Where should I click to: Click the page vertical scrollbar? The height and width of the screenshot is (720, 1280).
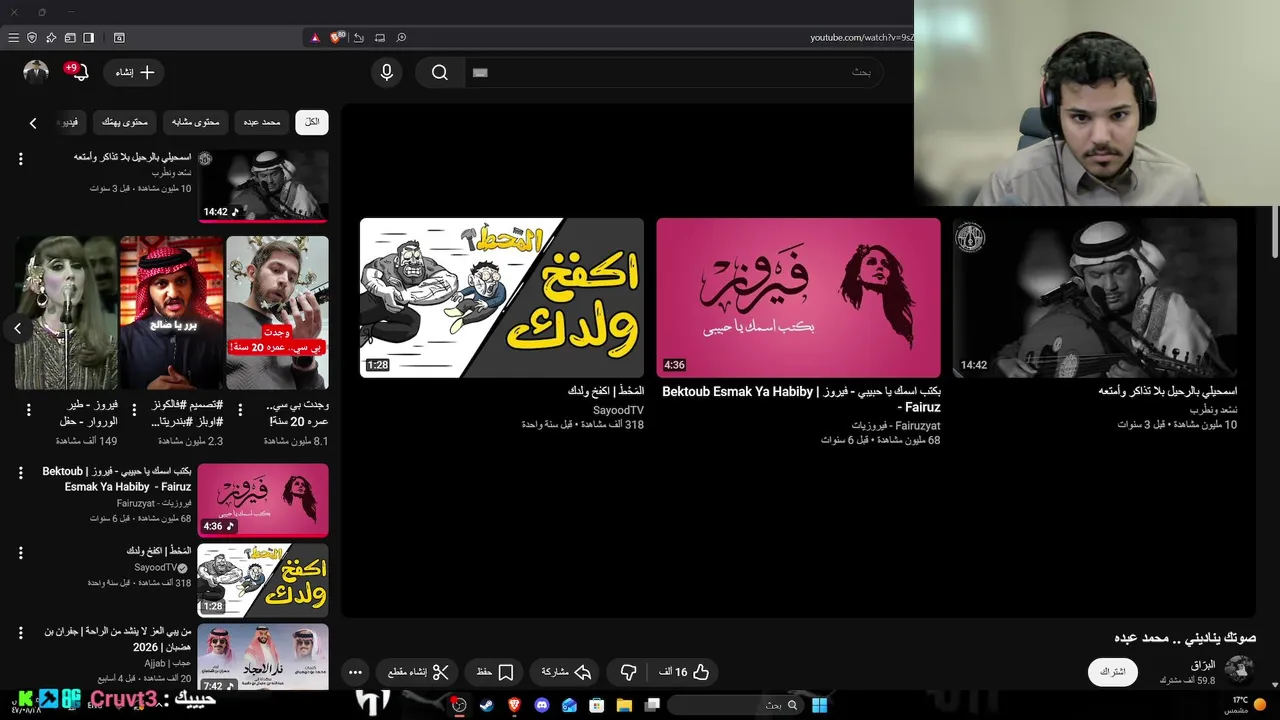pos(1275,232)
